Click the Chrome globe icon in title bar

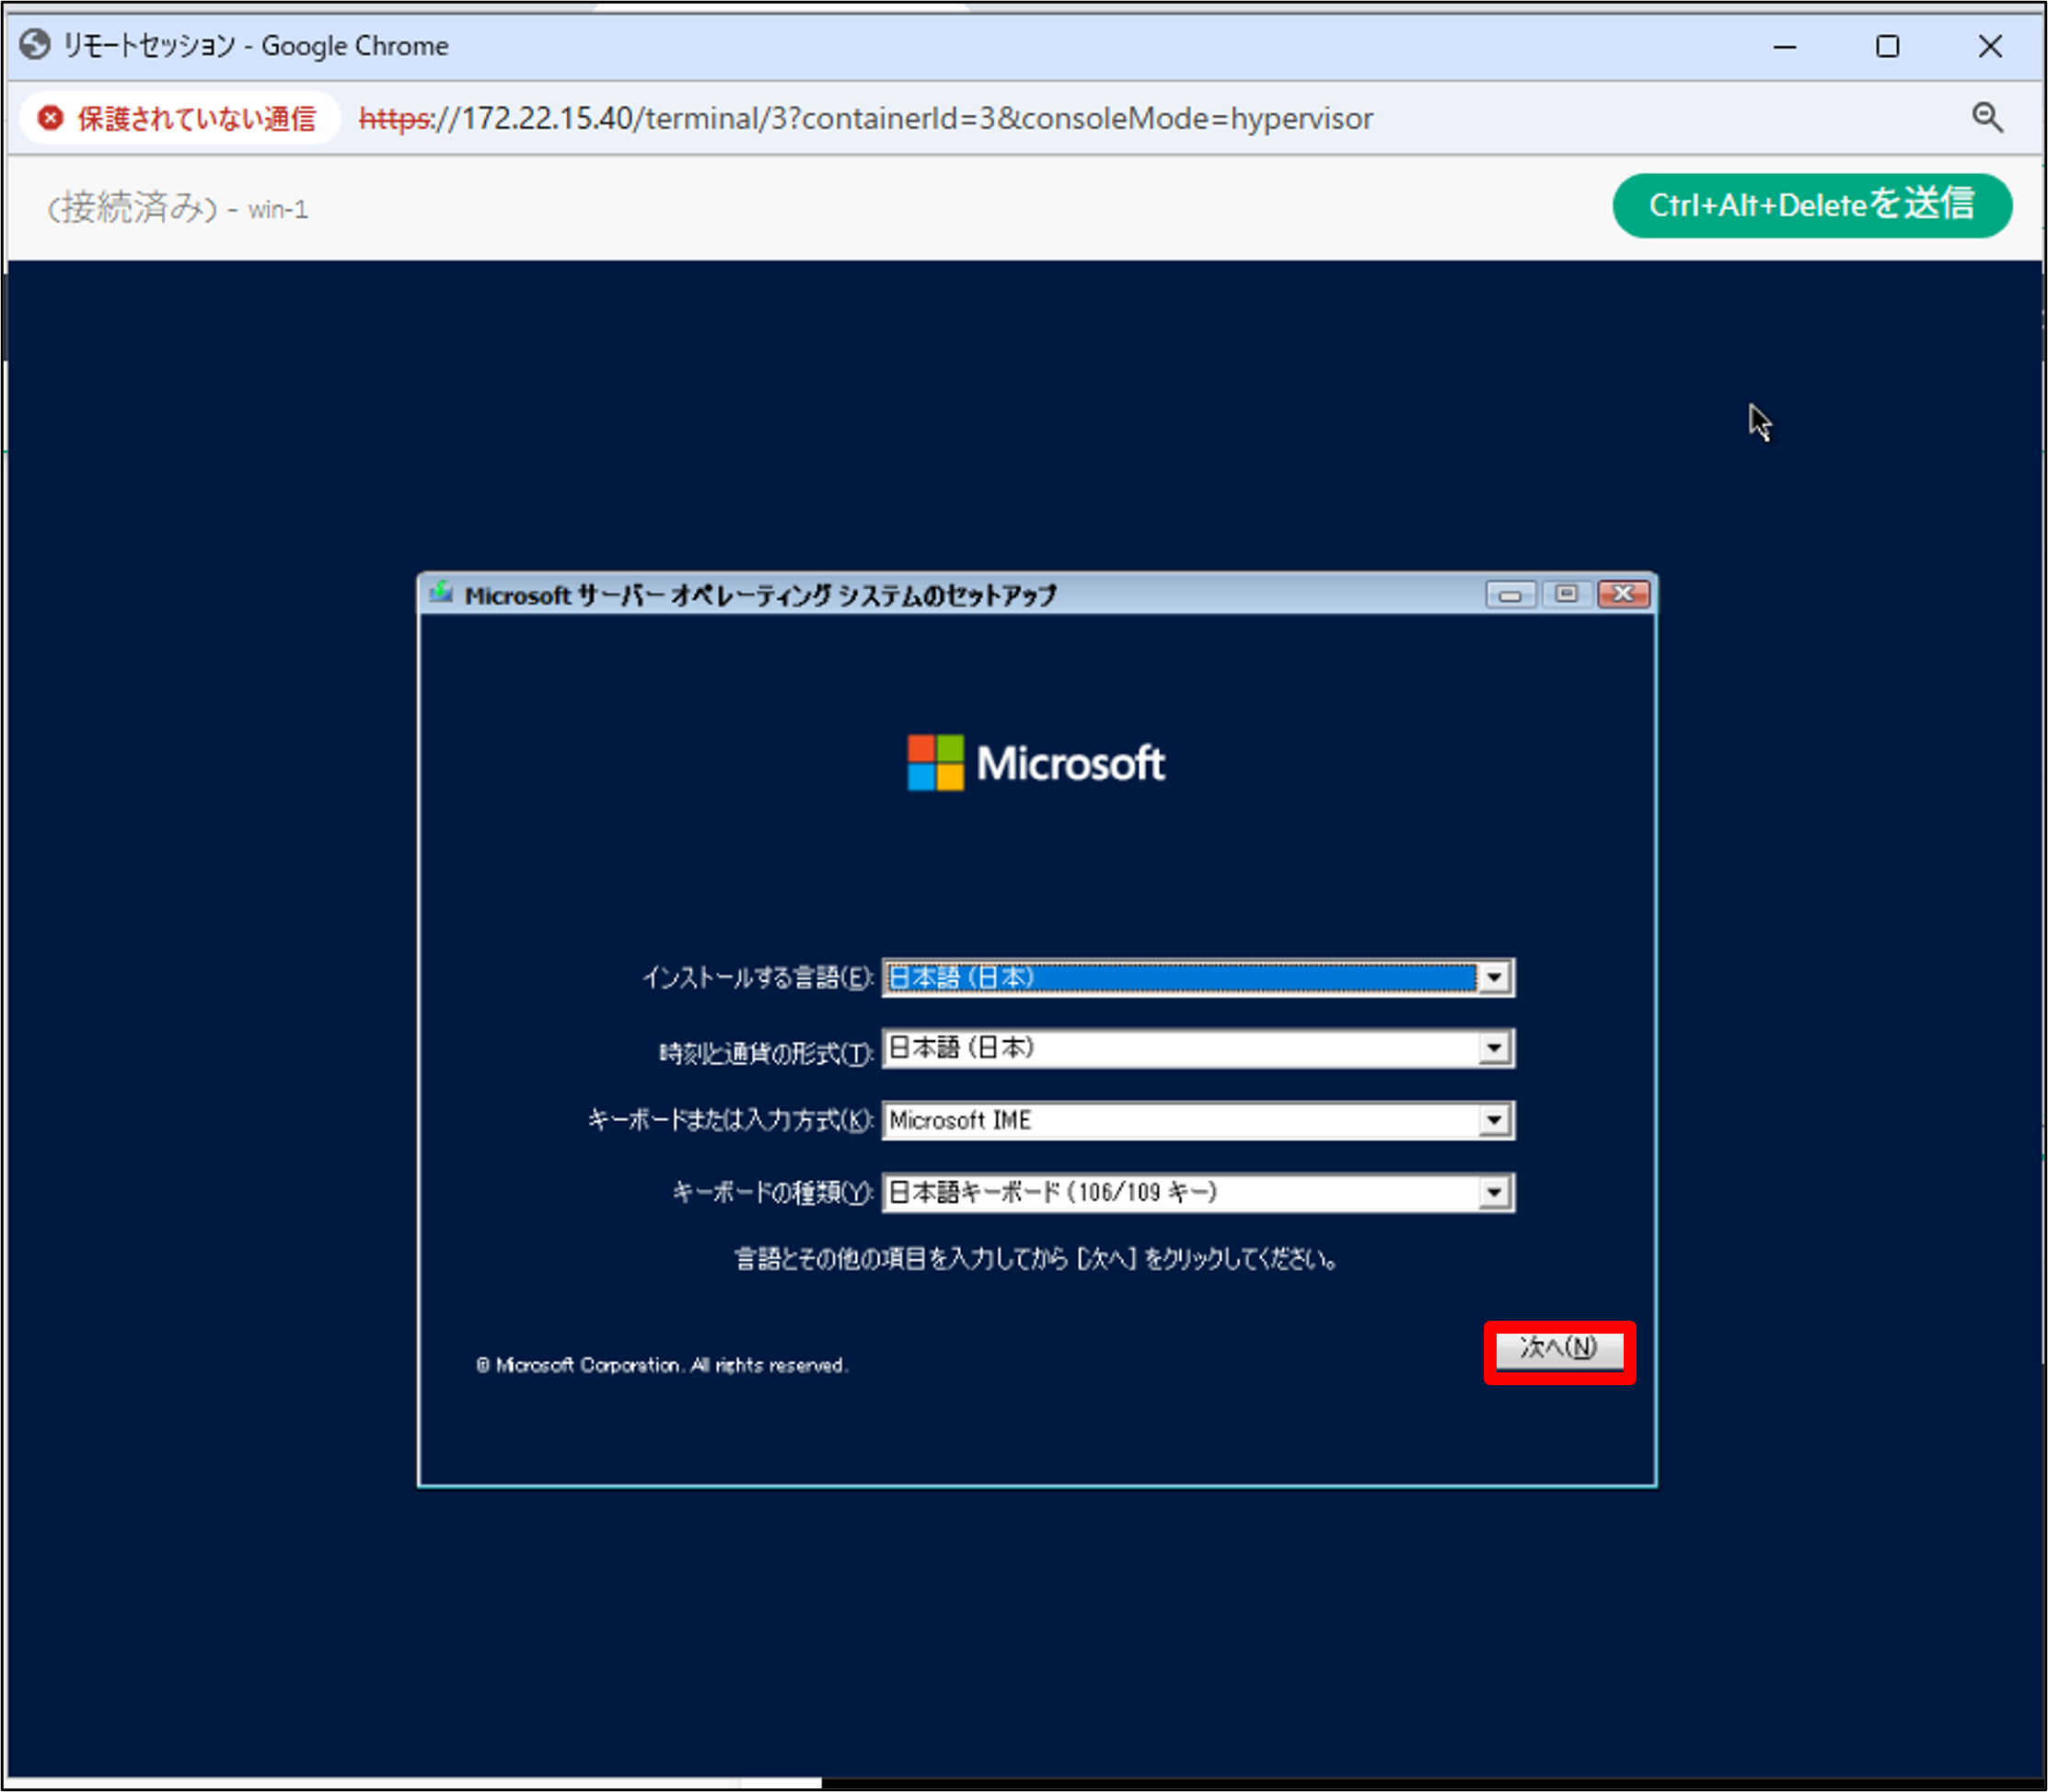35,45
